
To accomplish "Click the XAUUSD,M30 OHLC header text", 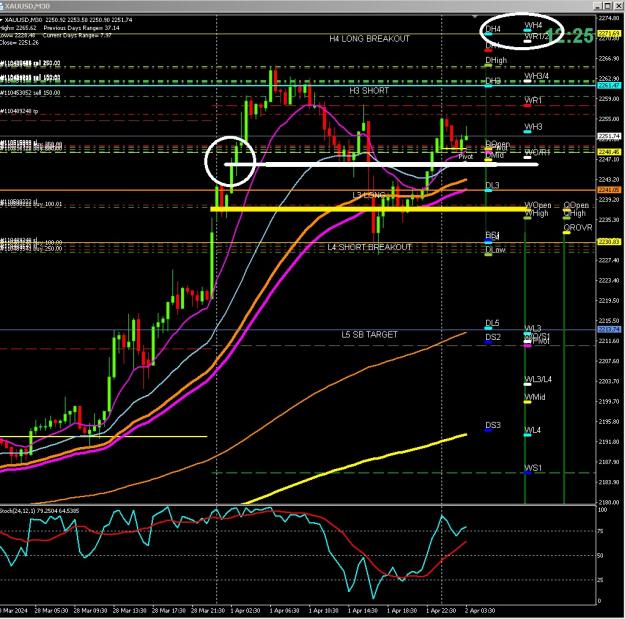I will (x=67, y=20).
